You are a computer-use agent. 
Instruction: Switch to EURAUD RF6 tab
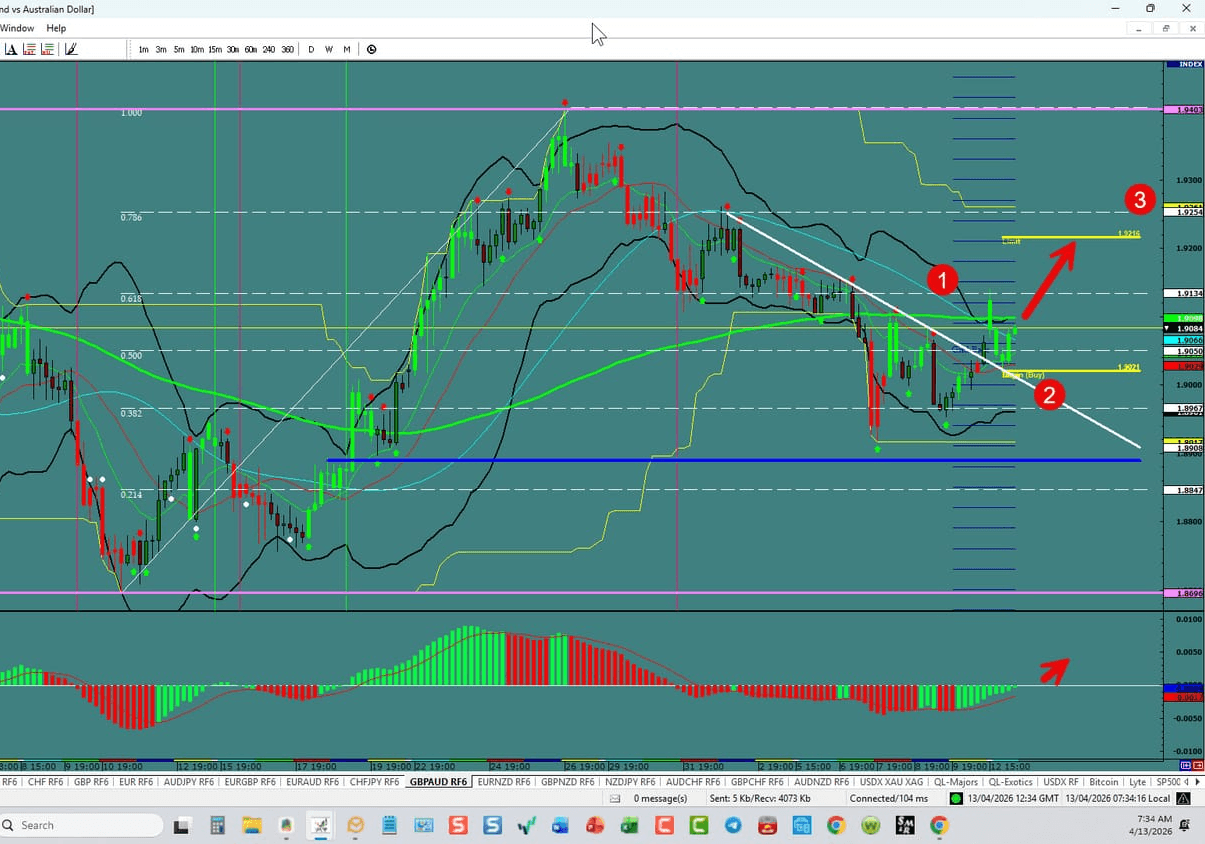point(312,782)
